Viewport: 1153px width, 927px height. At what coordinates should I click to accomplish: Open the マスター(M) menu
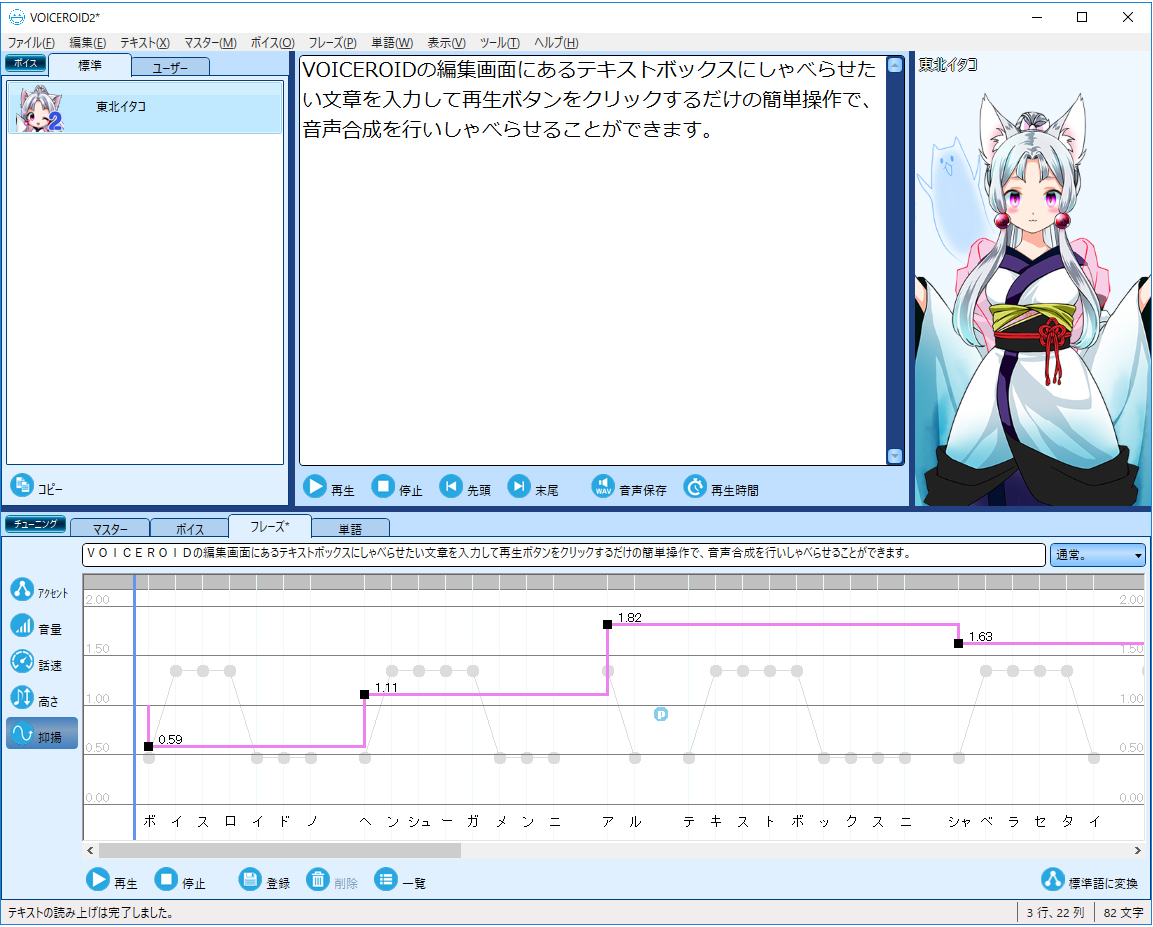pos(210,43)
